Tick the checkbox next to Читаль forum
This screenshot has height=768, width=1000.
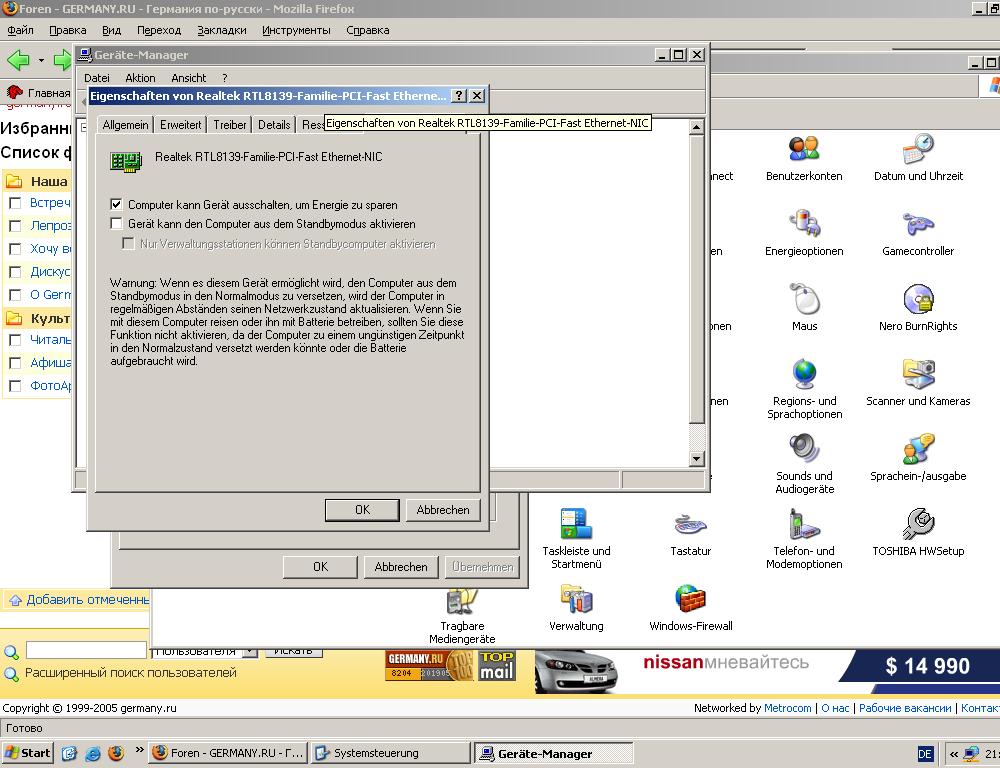point(15,340)
